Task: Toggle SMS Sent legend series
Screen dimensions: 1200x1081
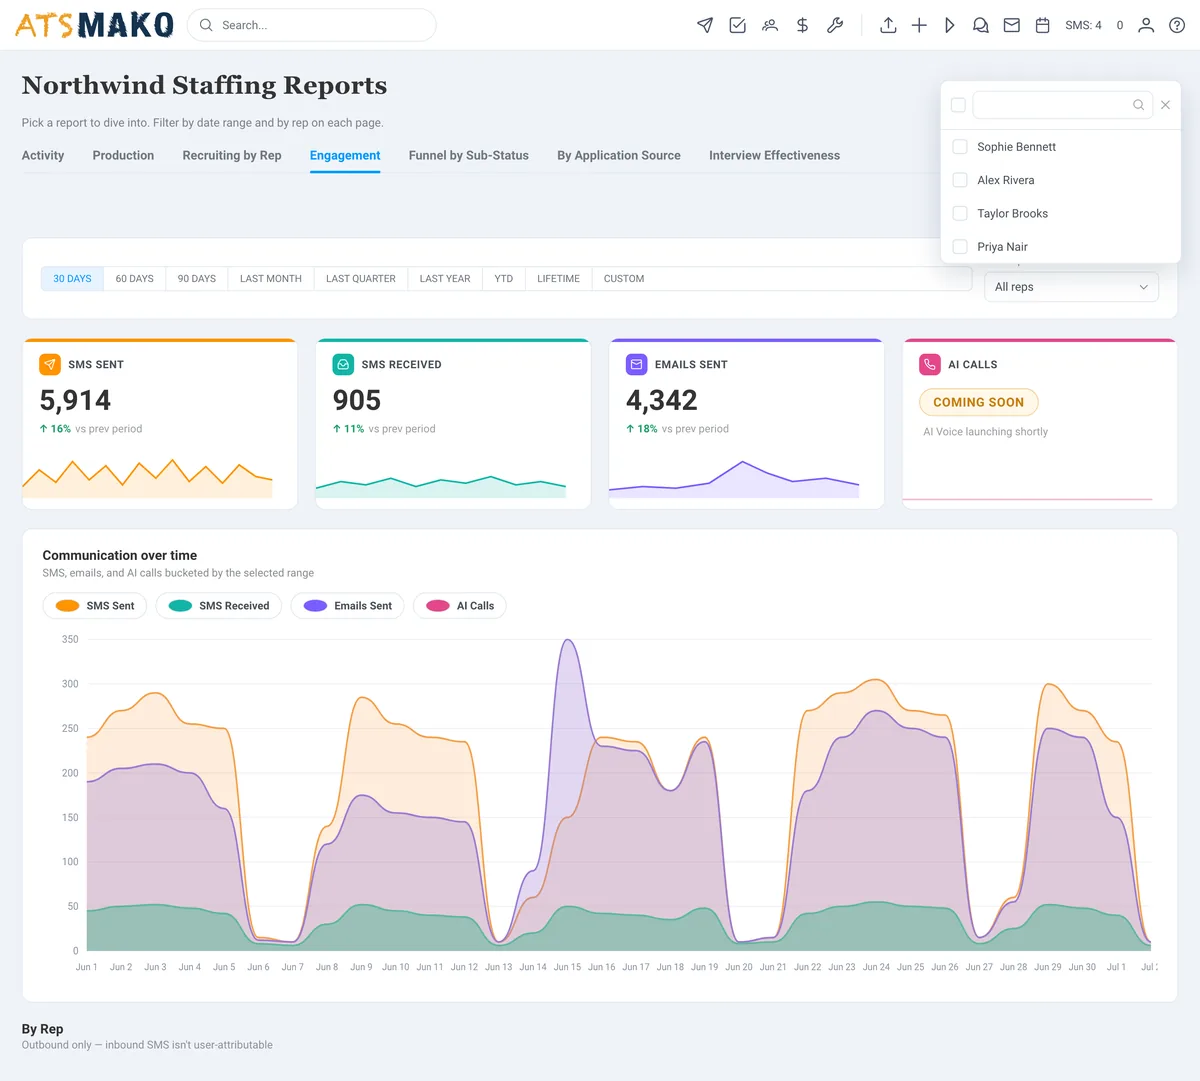Action: (x=95, y=606)
